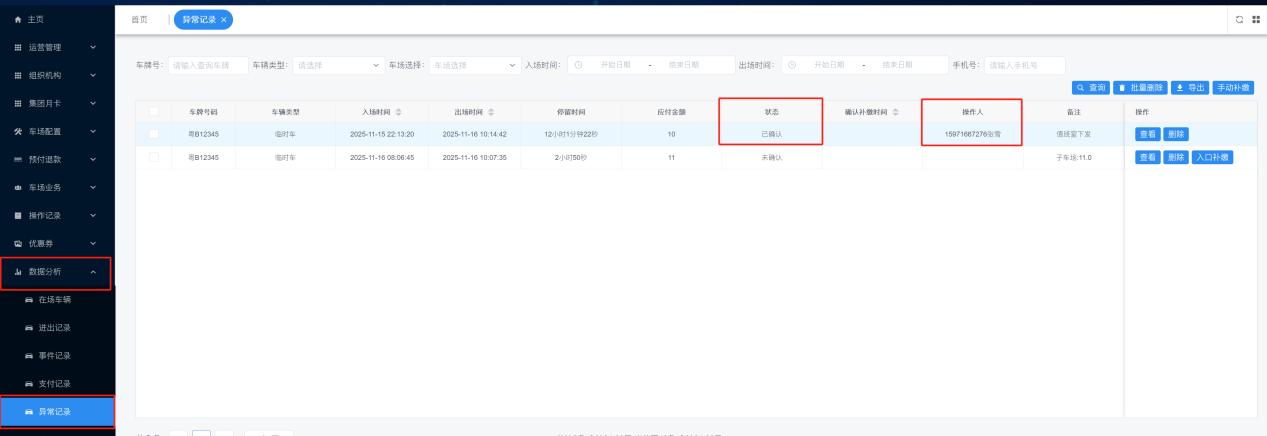
Task: Click the clock icon in 出场时间 filter
Action: [792, 65]
